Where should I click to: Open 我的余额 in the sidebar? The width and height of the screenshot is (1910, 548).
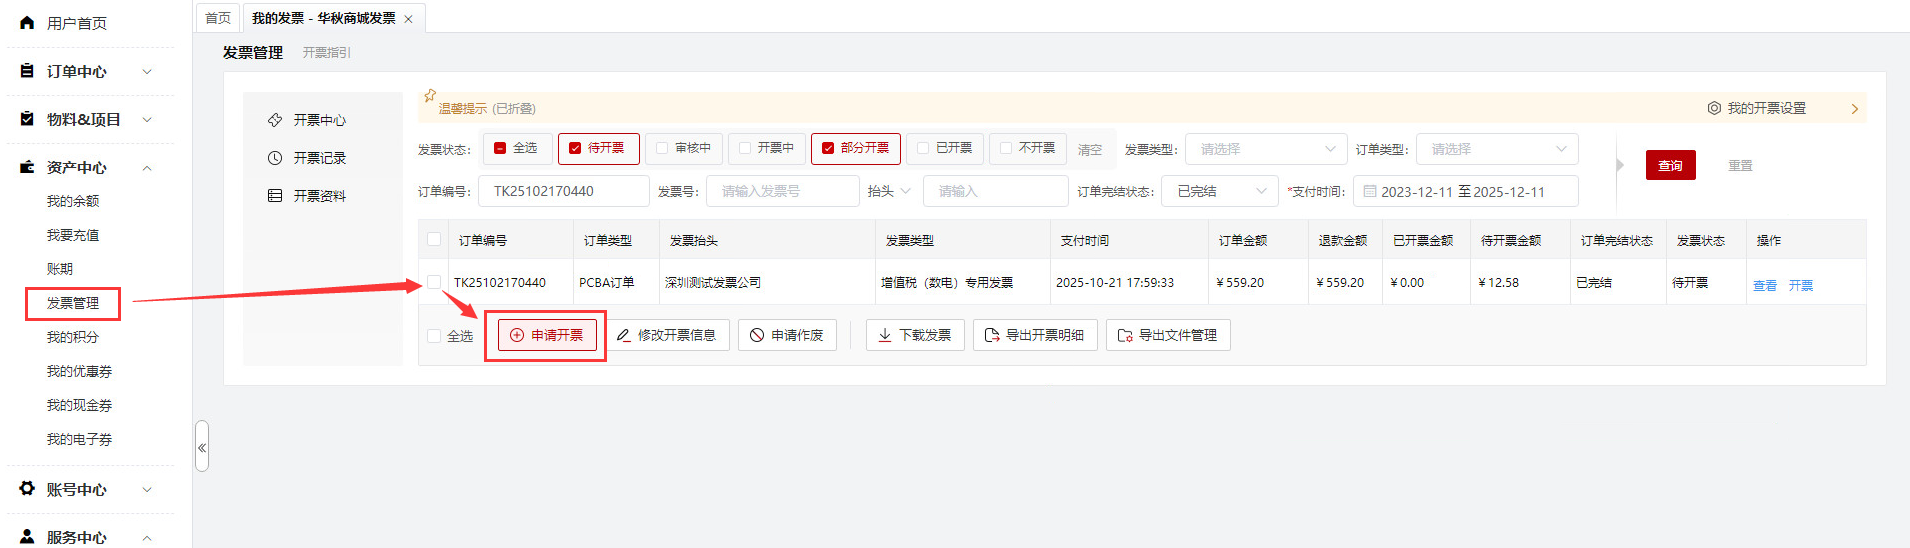point(73,201)
